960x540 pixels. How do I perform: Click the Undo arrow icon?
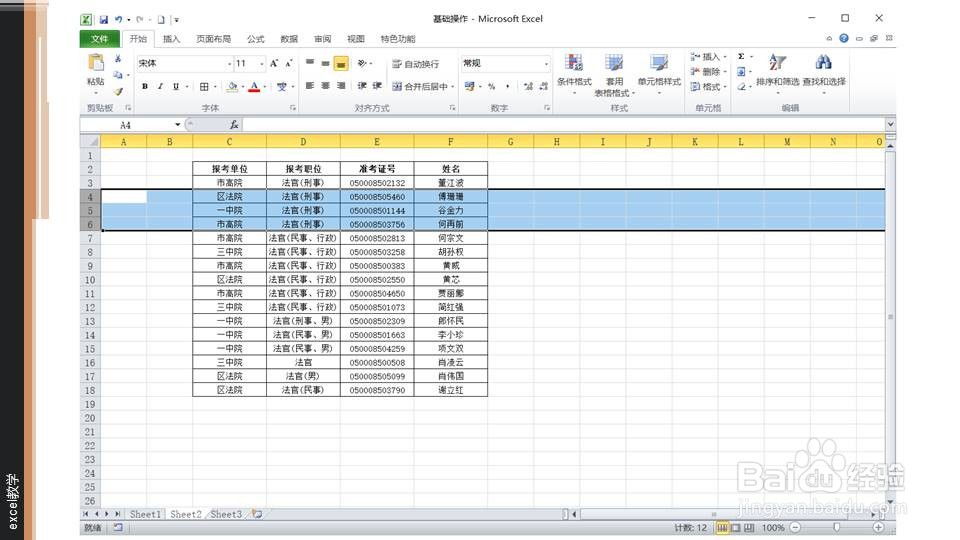[x=118, y=20]
